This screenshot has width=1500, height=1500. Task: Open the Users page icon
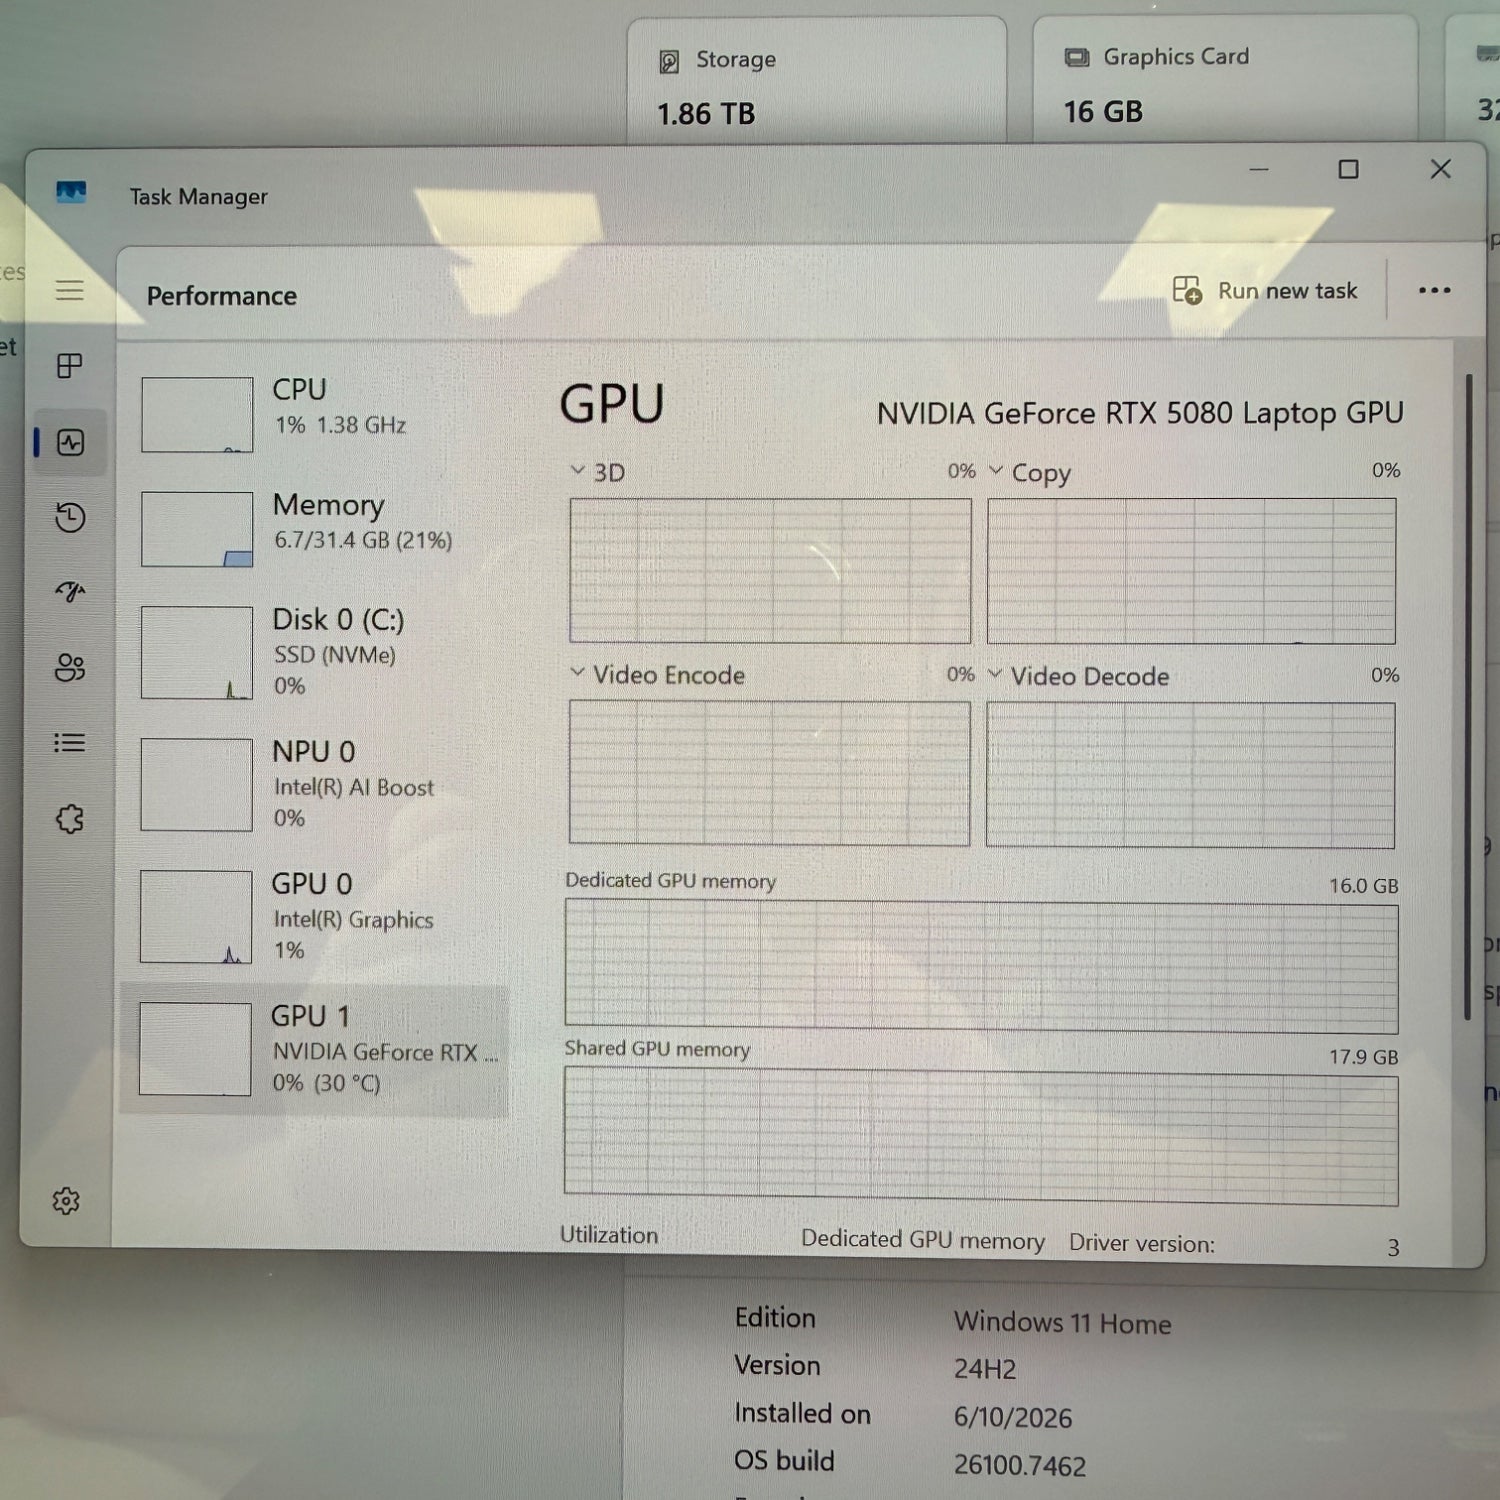coord(70,667)
